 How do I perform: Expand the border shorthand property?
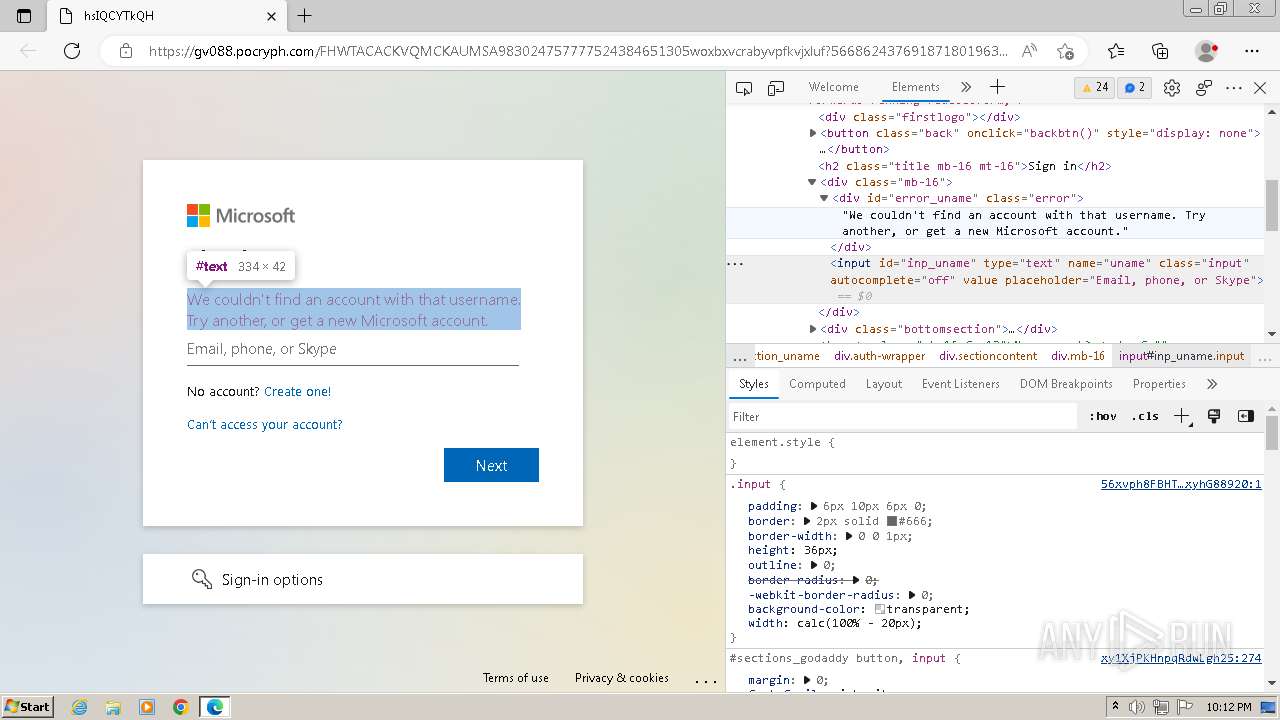807,521
